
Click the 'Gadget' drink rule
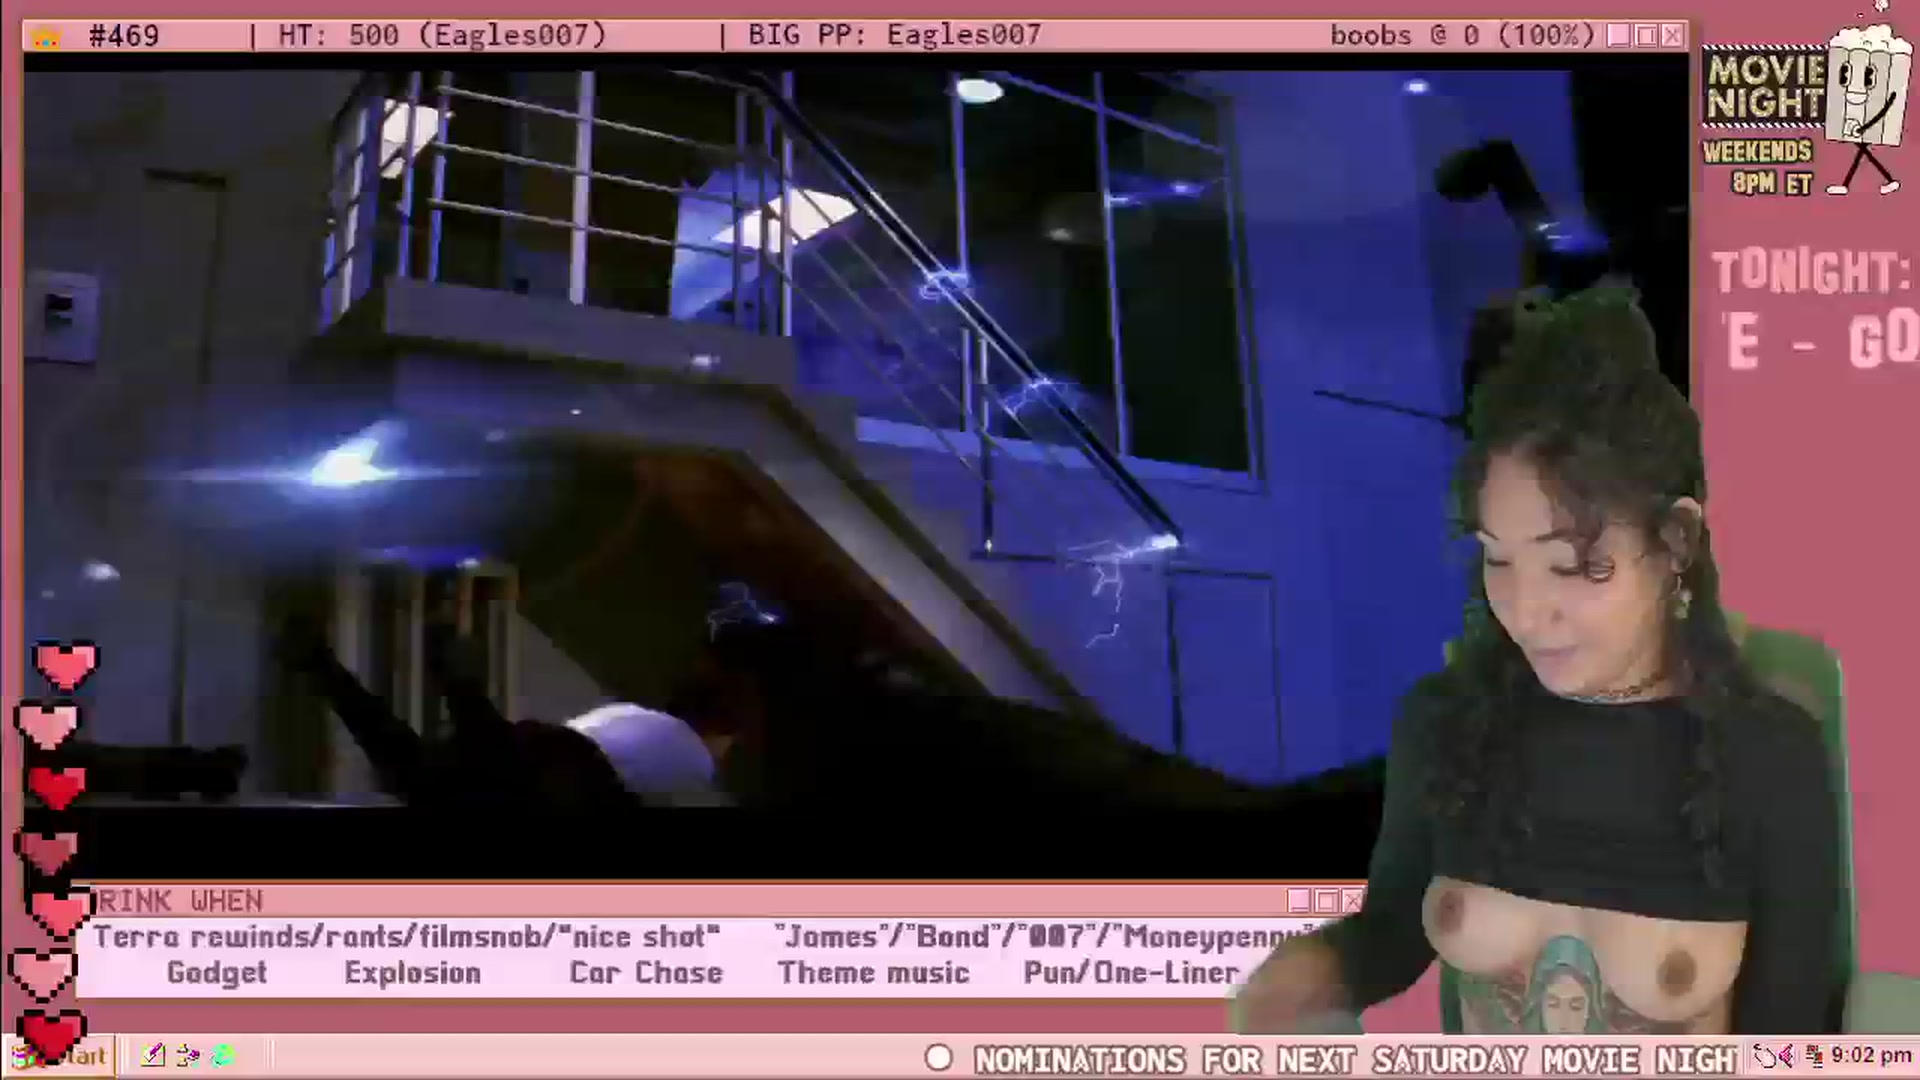217,973
